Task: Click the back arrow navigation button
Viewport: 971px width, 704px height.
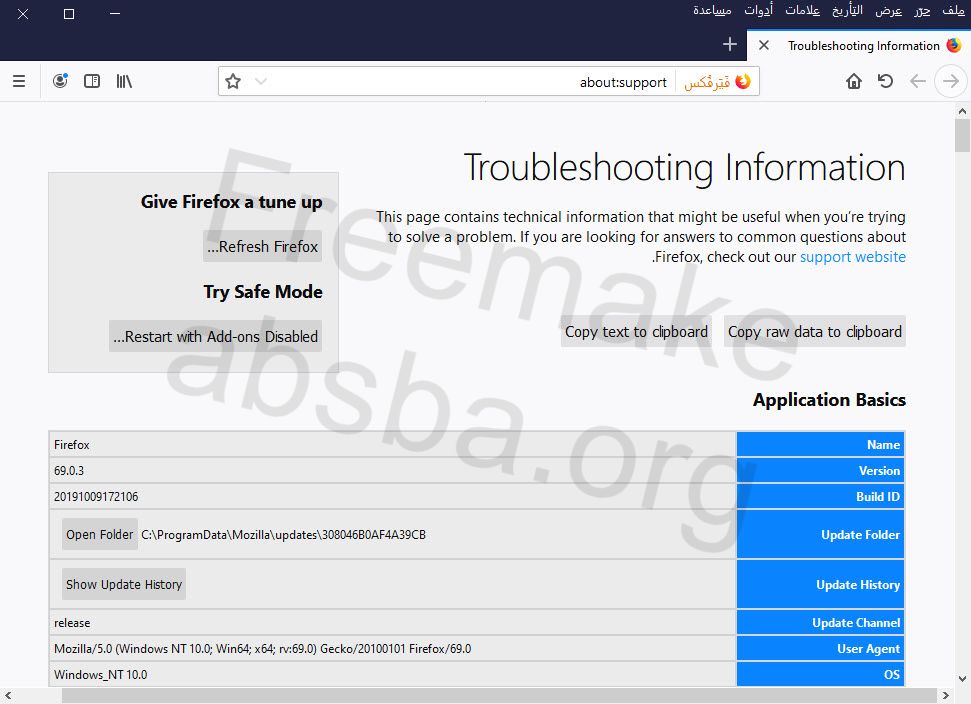Action: (918, 81)
